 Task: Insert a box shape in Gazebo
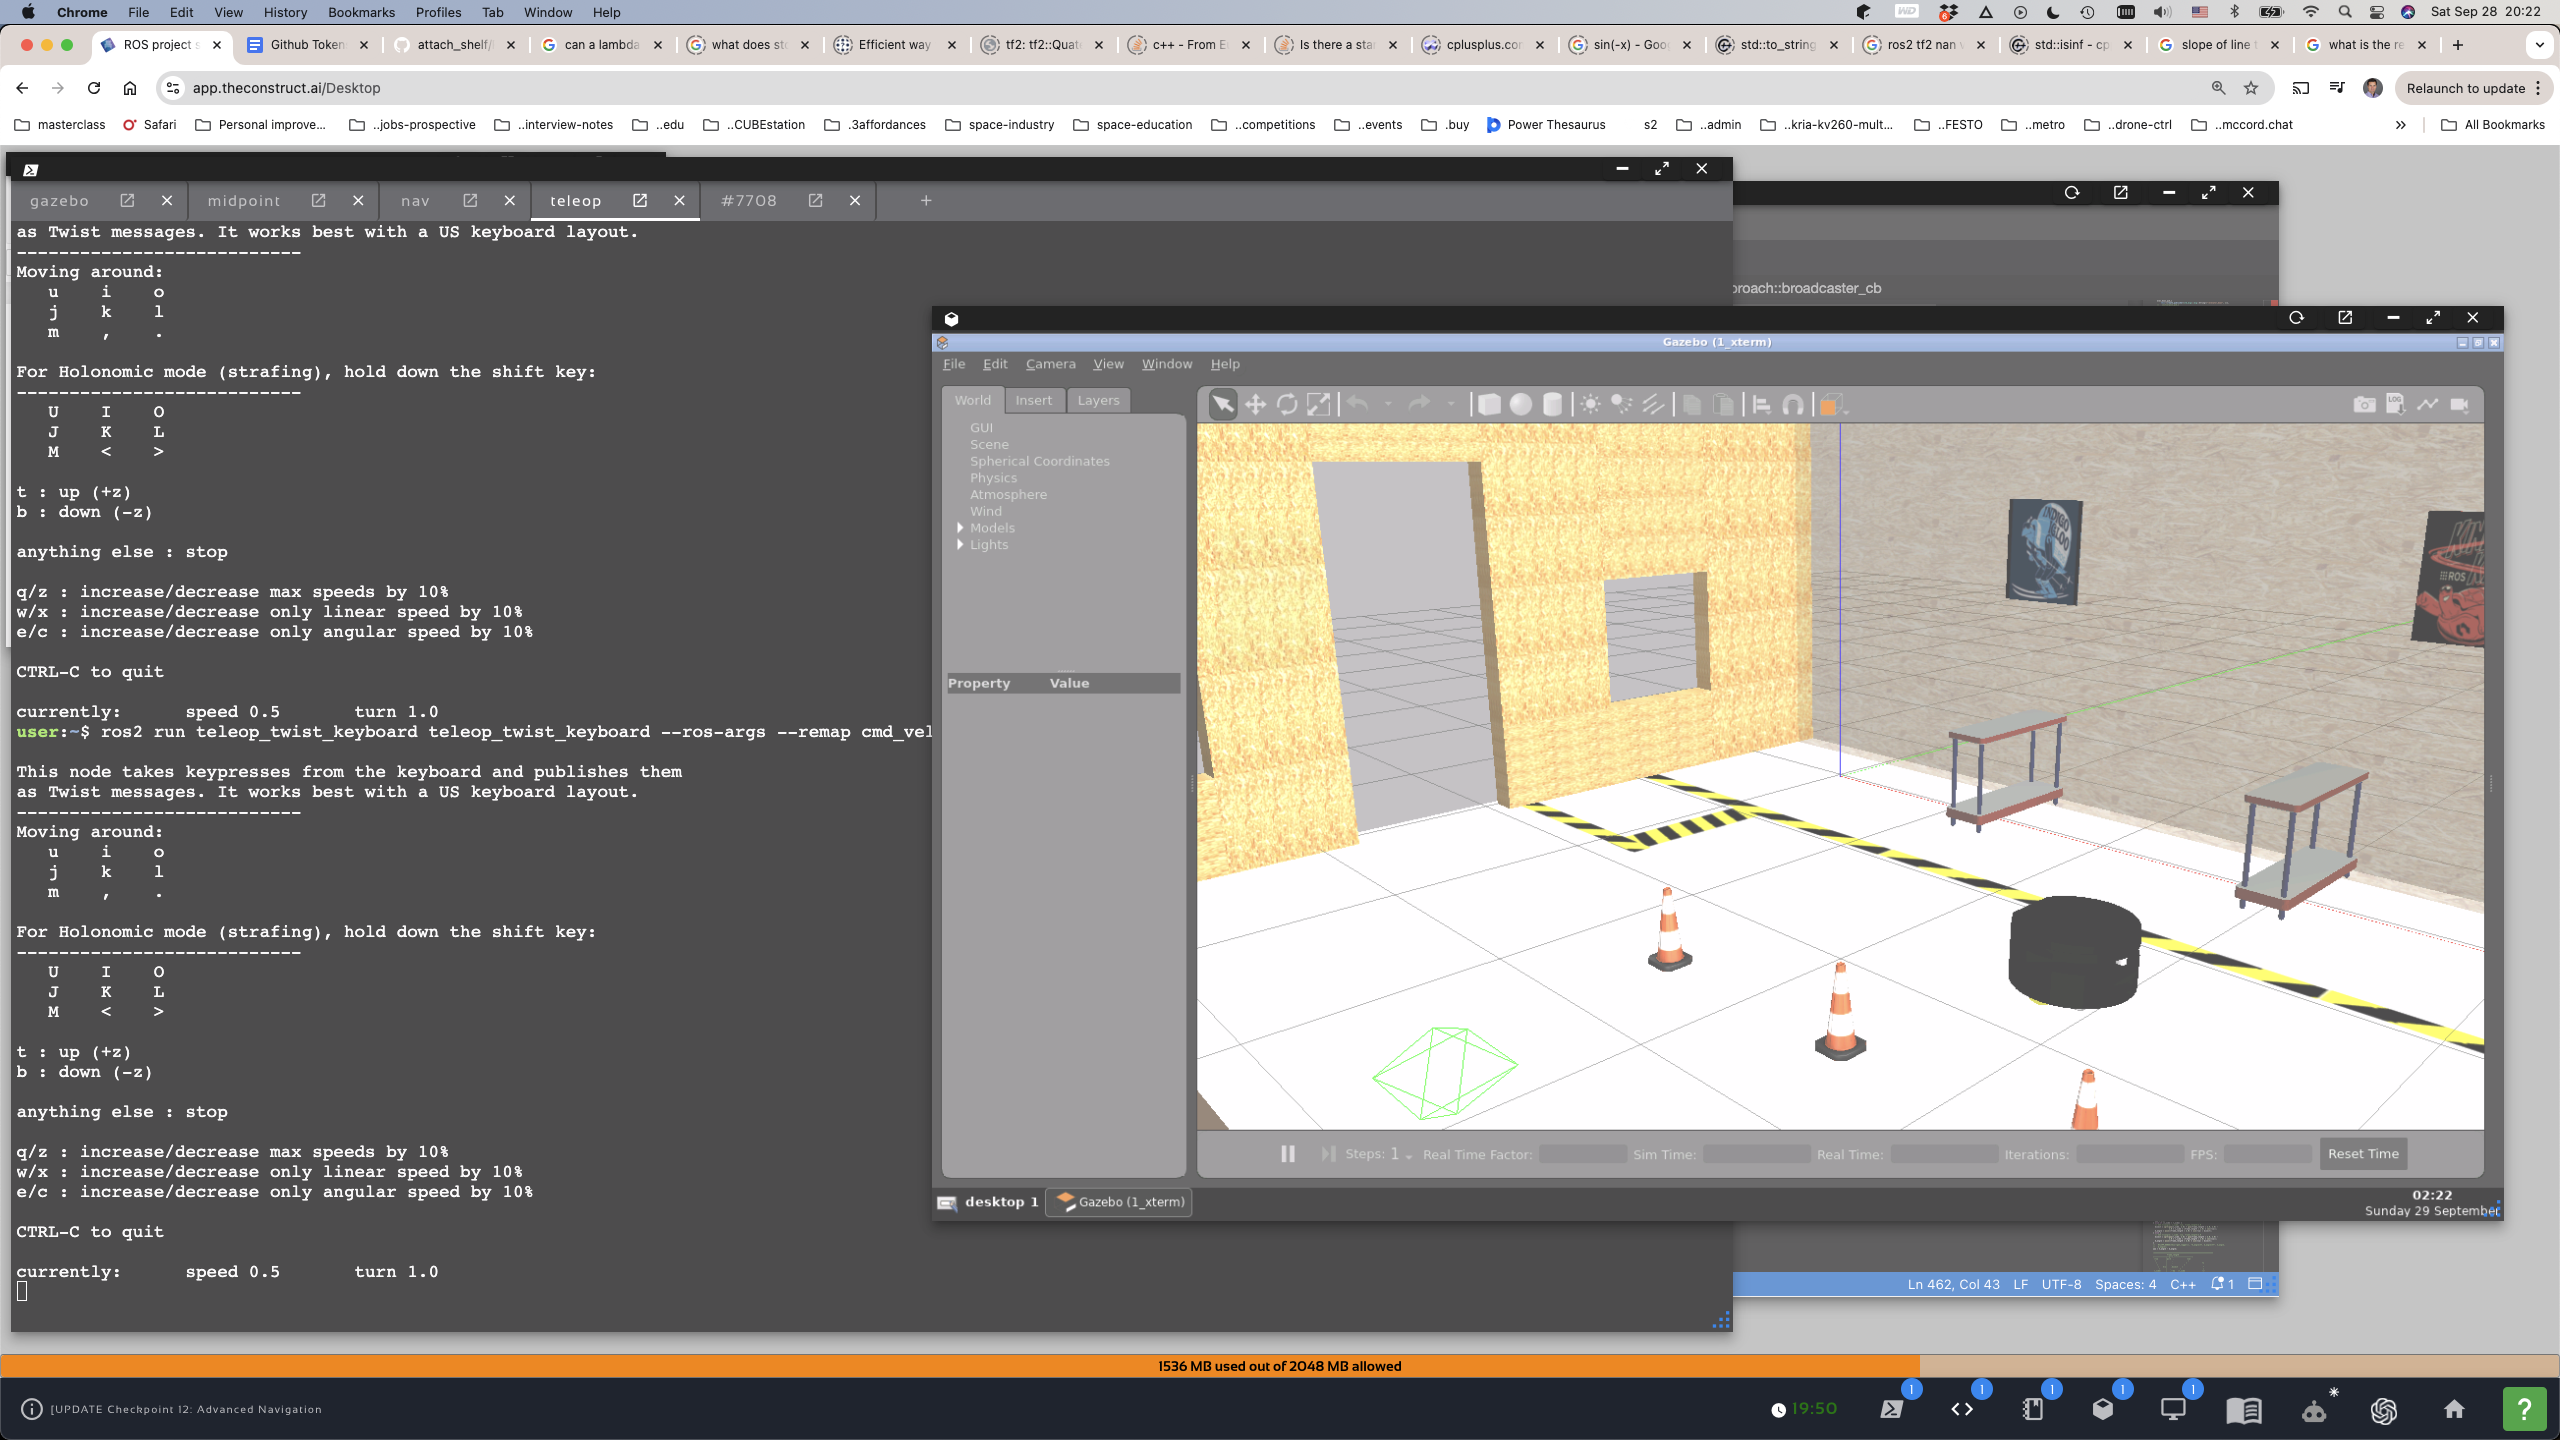pos(1489,404)
